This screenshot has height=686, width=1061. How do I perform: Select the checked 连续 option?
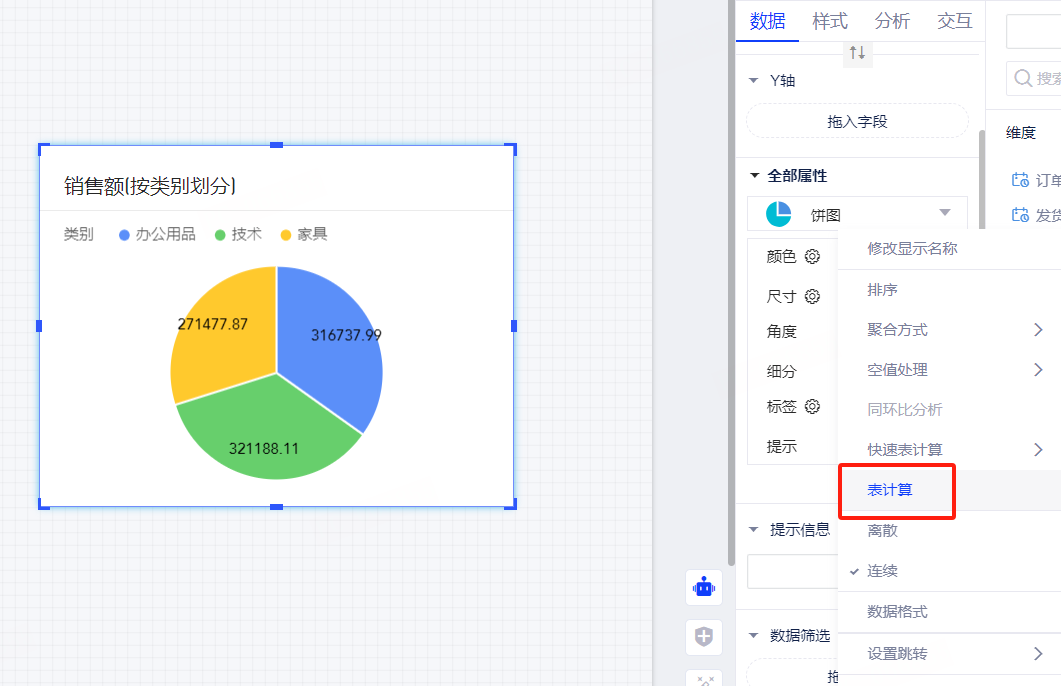882,571
